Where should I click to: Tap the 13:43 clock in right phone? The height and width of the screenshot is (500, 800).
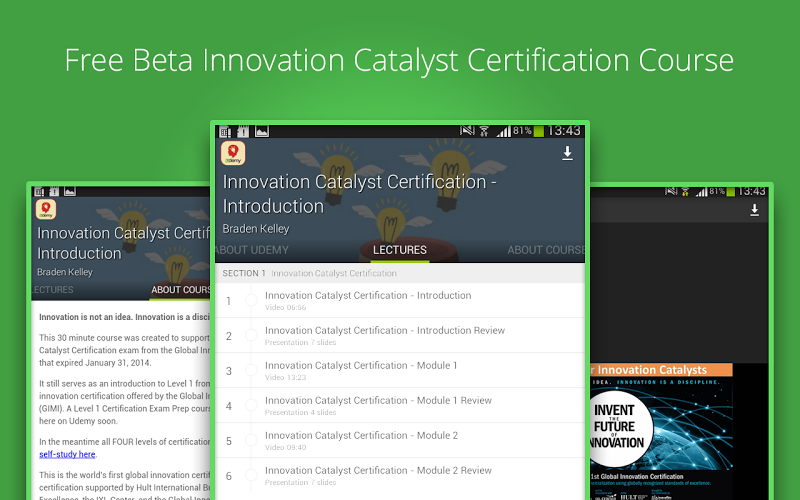click(x=752, y=191)
